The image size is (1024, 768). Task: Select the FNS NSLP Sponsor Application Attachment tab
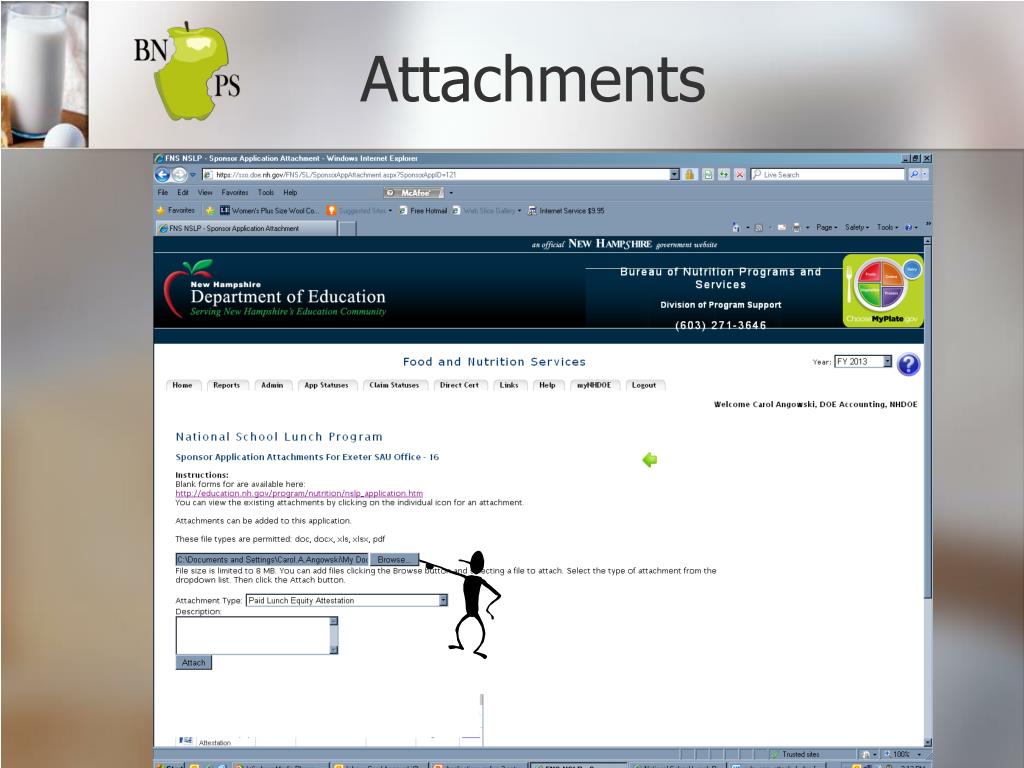pos(246,228)
